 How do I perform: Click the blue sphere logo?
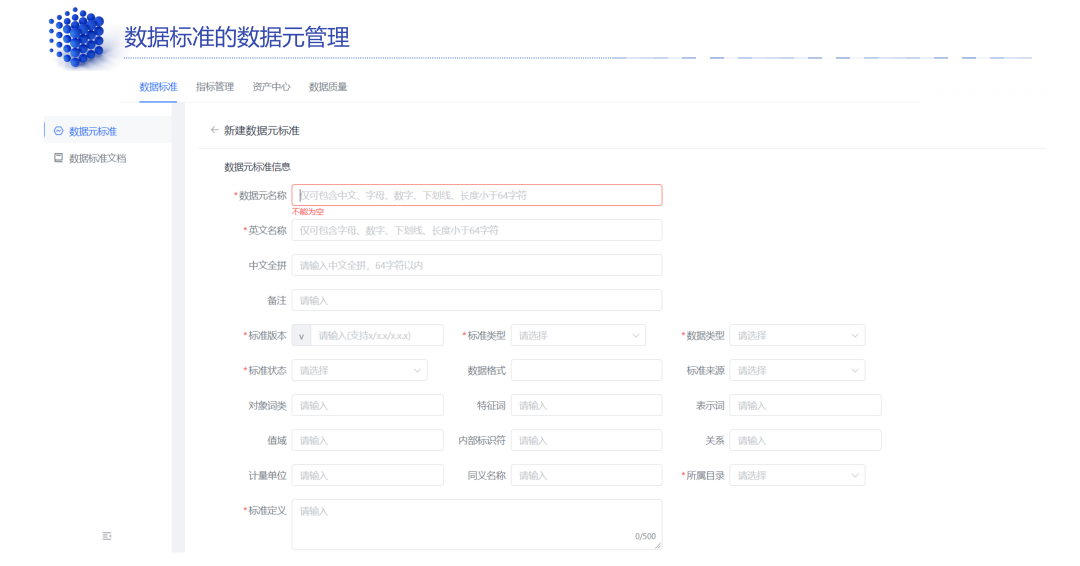pyautogui.click(x=77, y=37)
